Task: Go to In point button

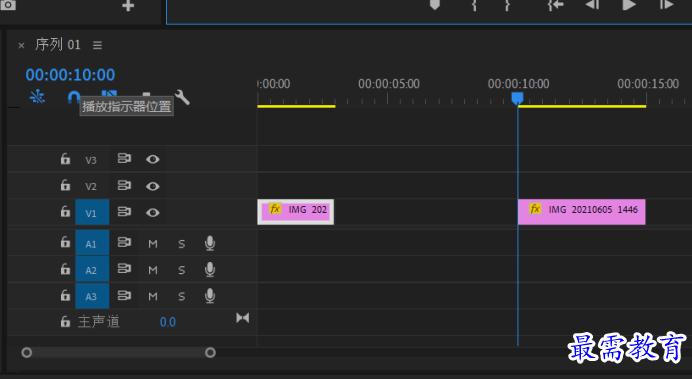Action: coord(556,5)
